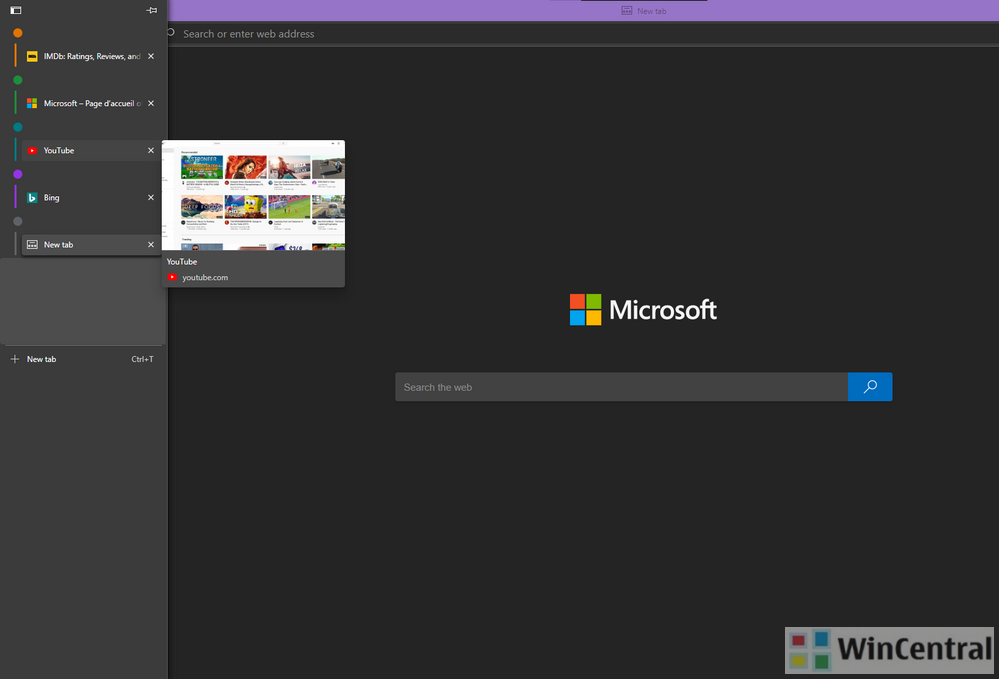The image size is (999, 679).
Task: Close the Microsoft Page d'accueil tab
Action: coord(151,104)
